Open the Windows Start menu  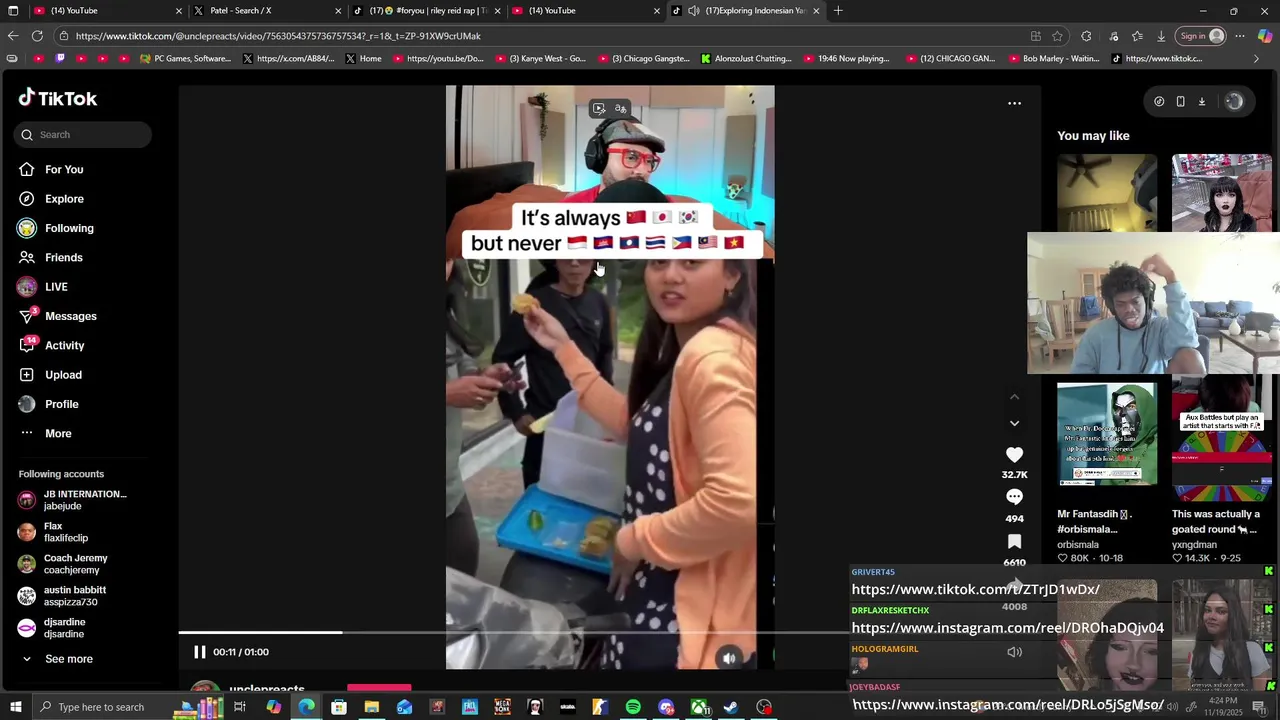point(16,707)
